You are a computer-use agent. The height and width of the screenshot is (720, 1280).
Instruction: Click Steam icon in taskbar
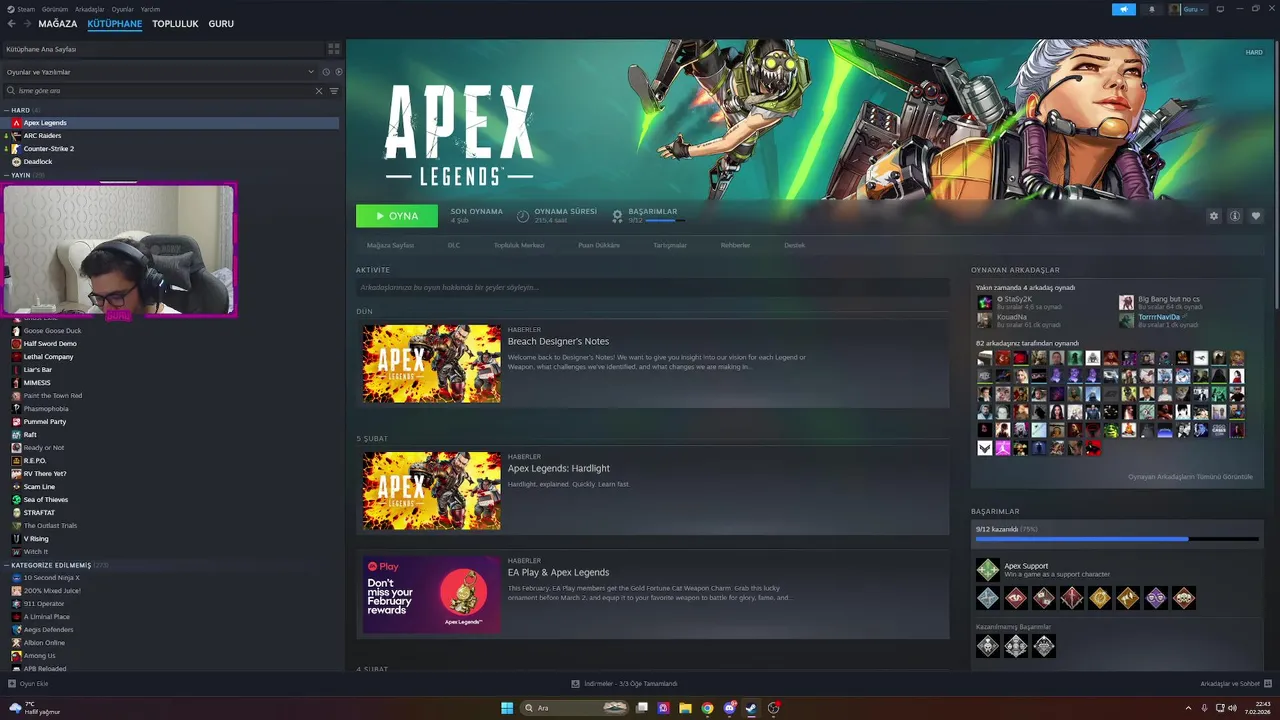coord(751,708)
